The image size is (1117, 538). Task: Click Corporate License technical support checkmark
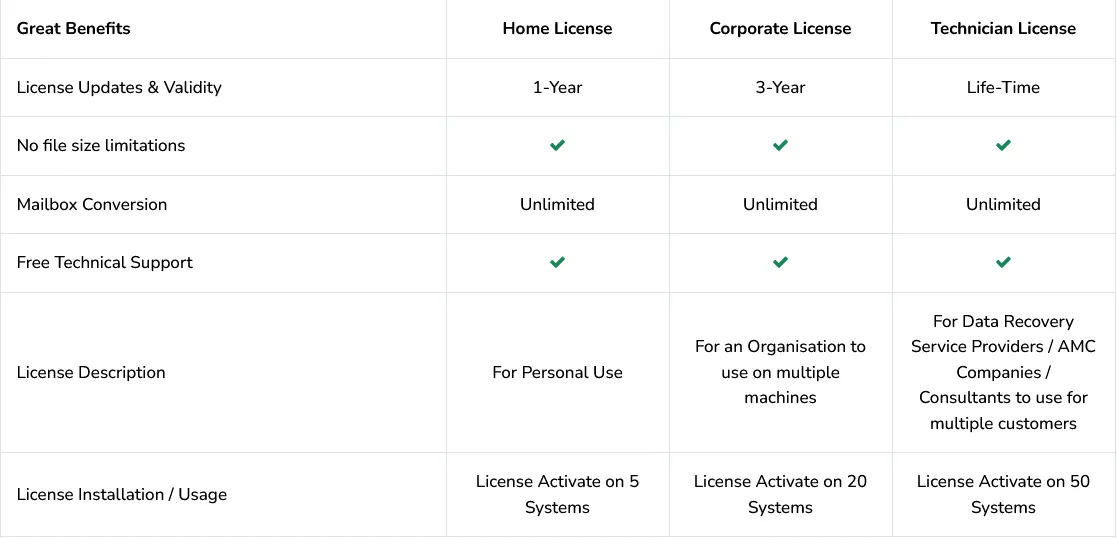[780, 263]
